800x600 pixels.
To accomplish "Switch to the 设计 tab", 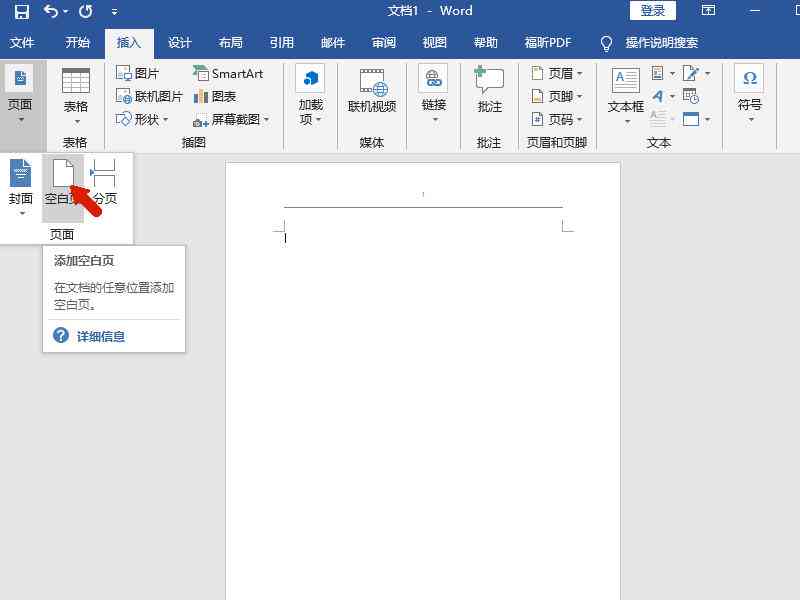I will (x=180, y=42).
